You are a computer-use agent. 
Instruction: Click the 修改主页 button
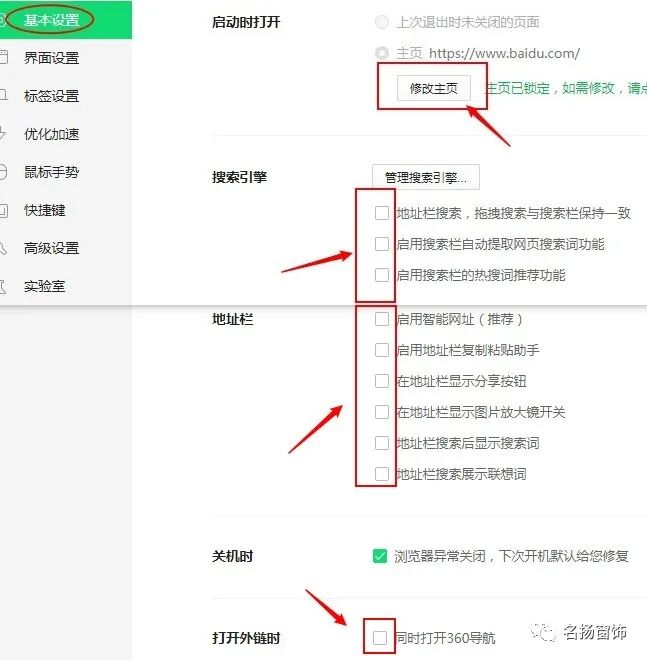click(434, 88)
